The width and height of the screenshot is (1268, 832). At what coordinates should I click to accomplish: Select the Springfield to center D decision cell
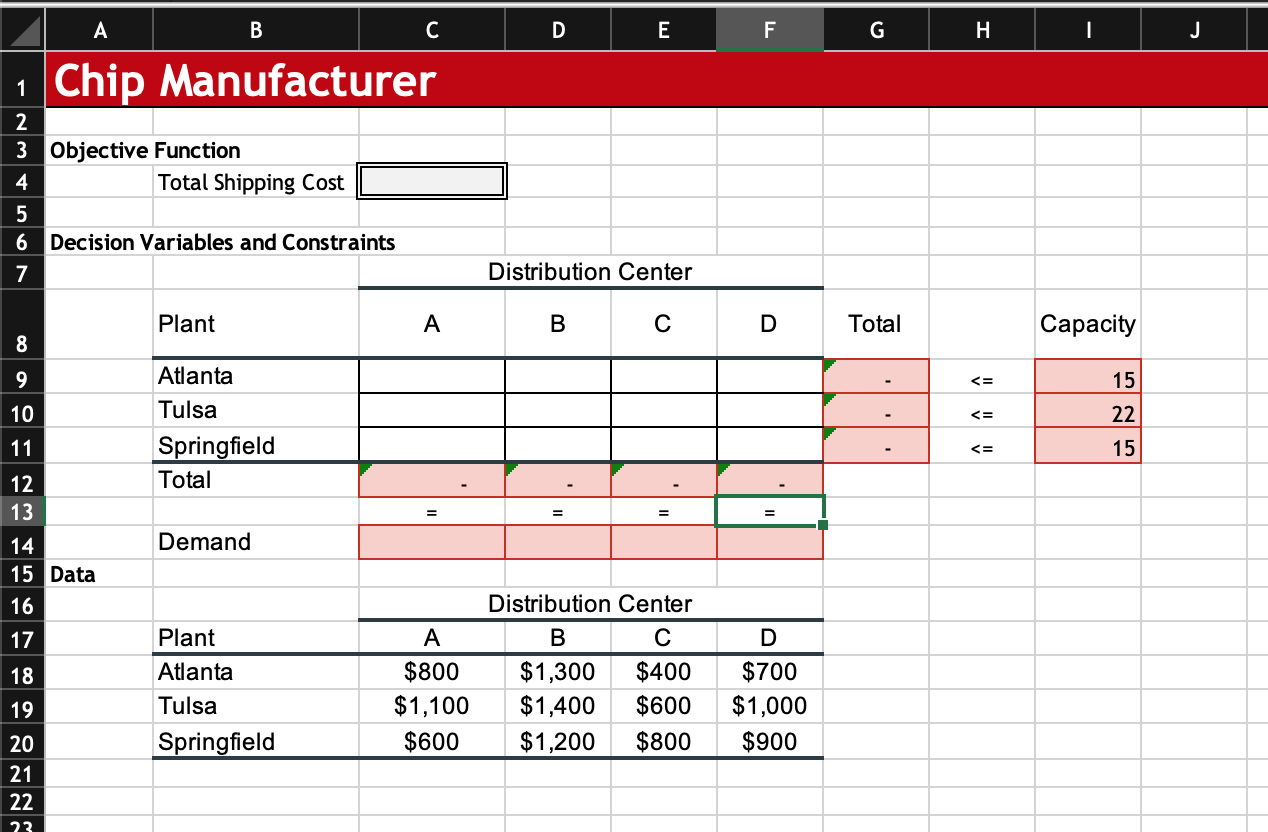[770, 445]
